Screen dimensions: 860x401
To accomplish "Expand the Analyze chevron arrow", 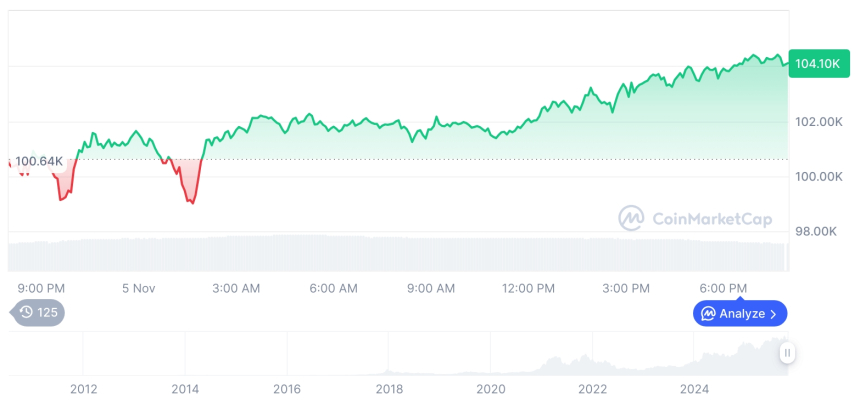I will tap(773, 314).
